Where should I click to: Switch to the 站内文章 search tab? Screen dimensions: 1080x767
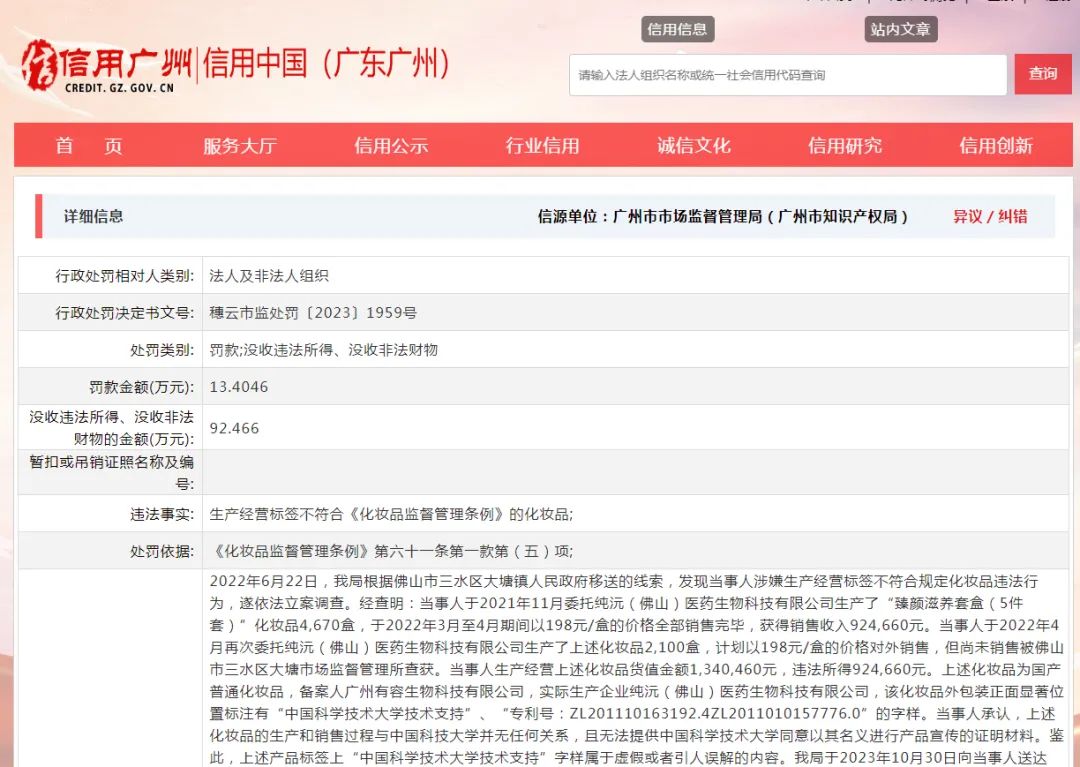pyautogui.click(x=900, y=29)
